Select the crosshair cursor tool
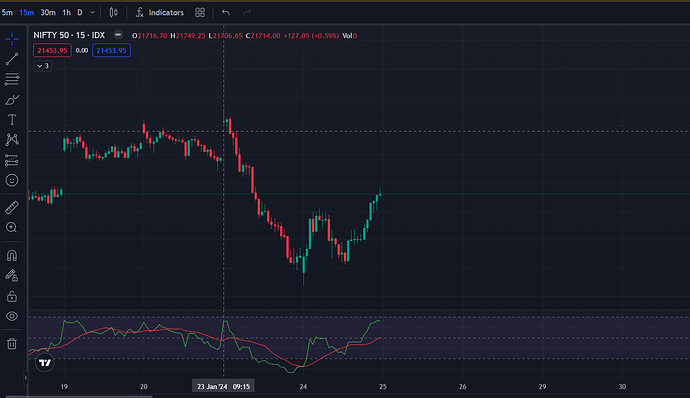 12,39
